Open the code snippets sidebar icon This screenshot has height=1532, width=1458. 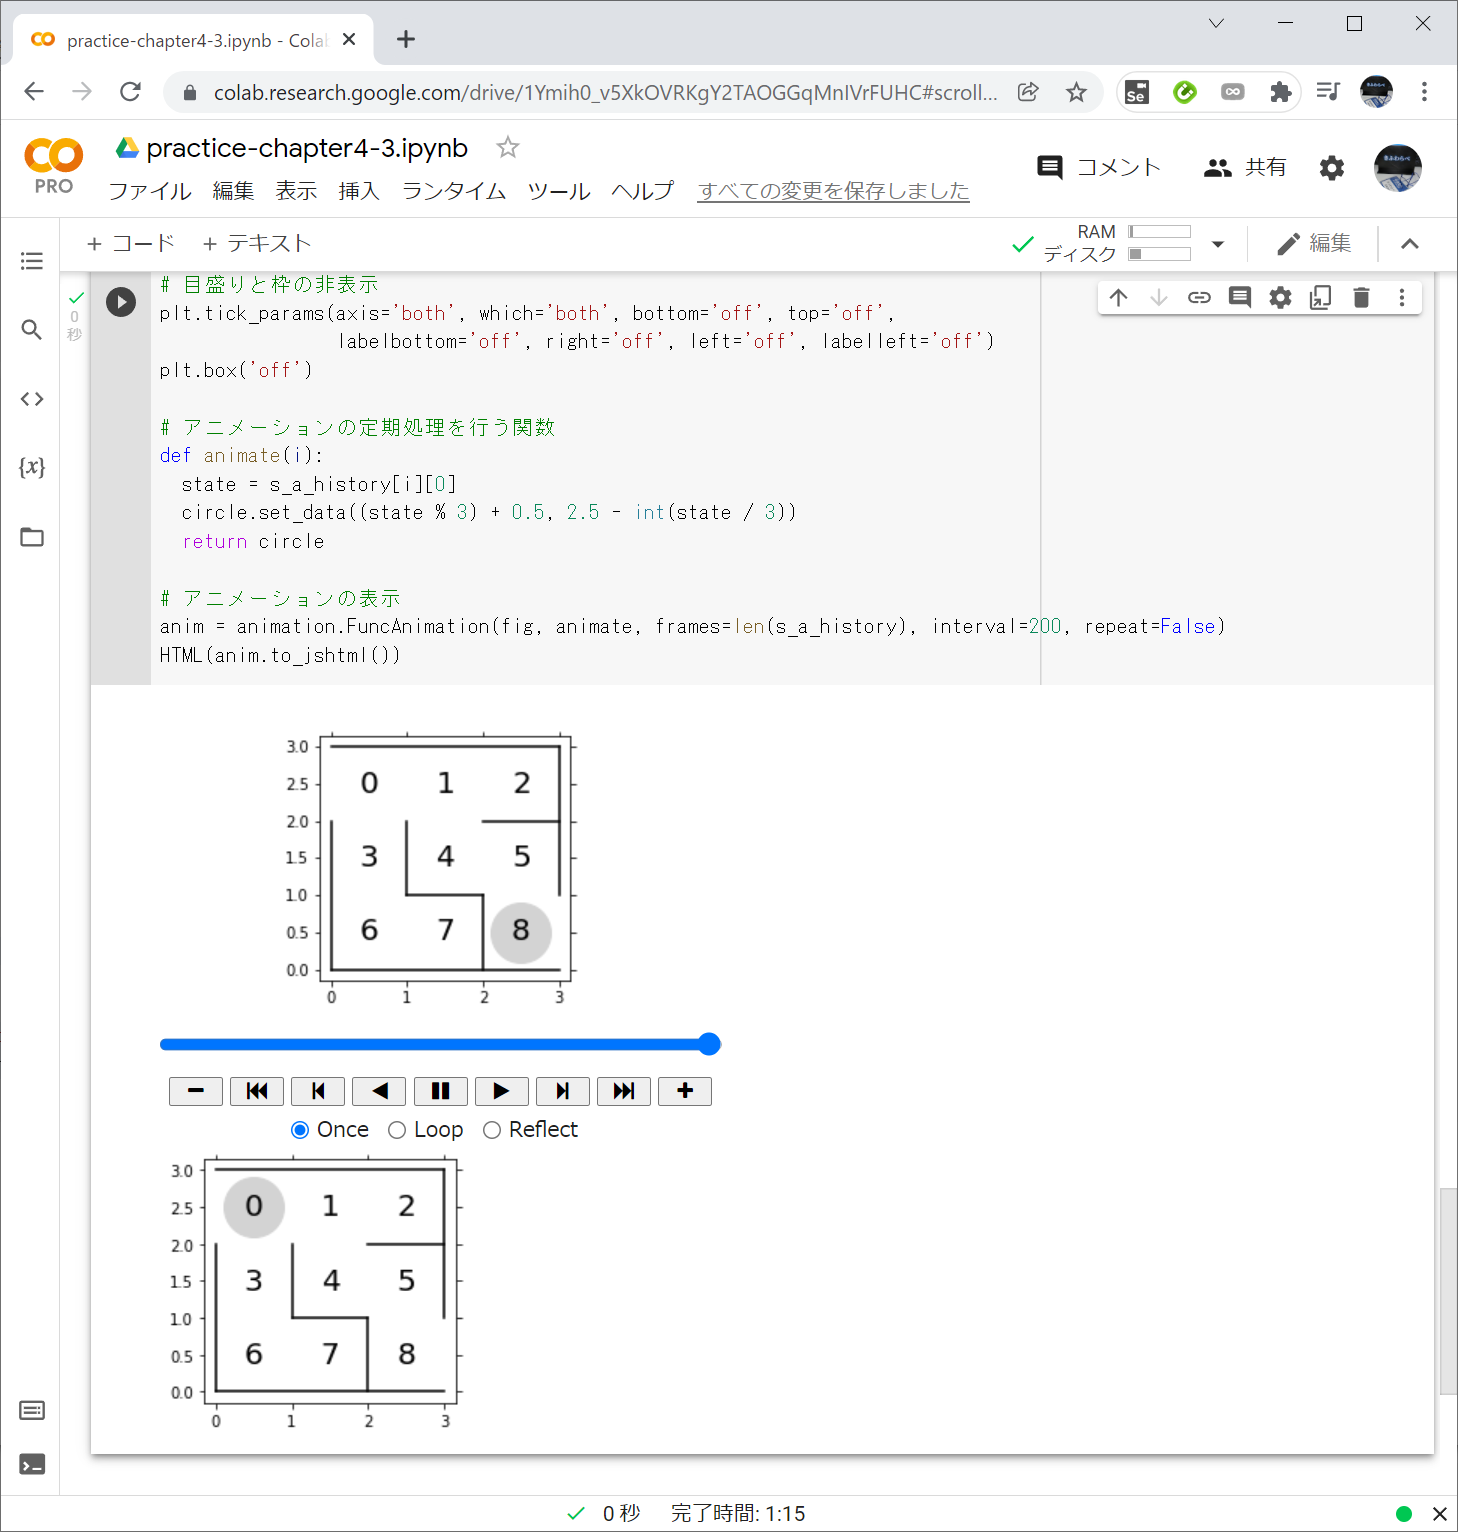coord(32,399)
